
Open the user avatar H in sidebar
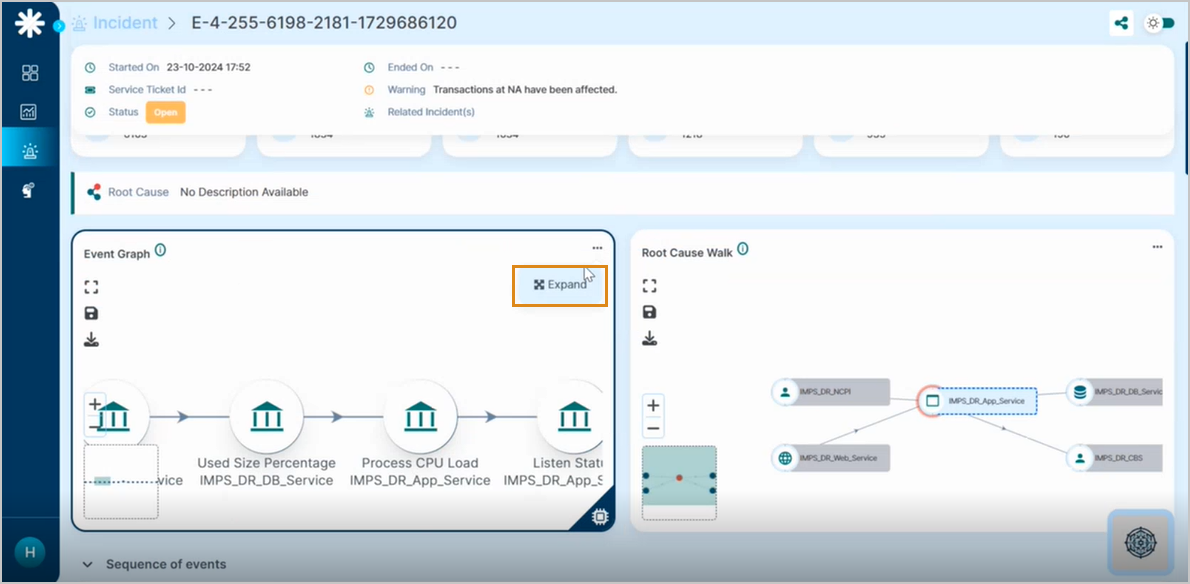click(x=29, y=552)
